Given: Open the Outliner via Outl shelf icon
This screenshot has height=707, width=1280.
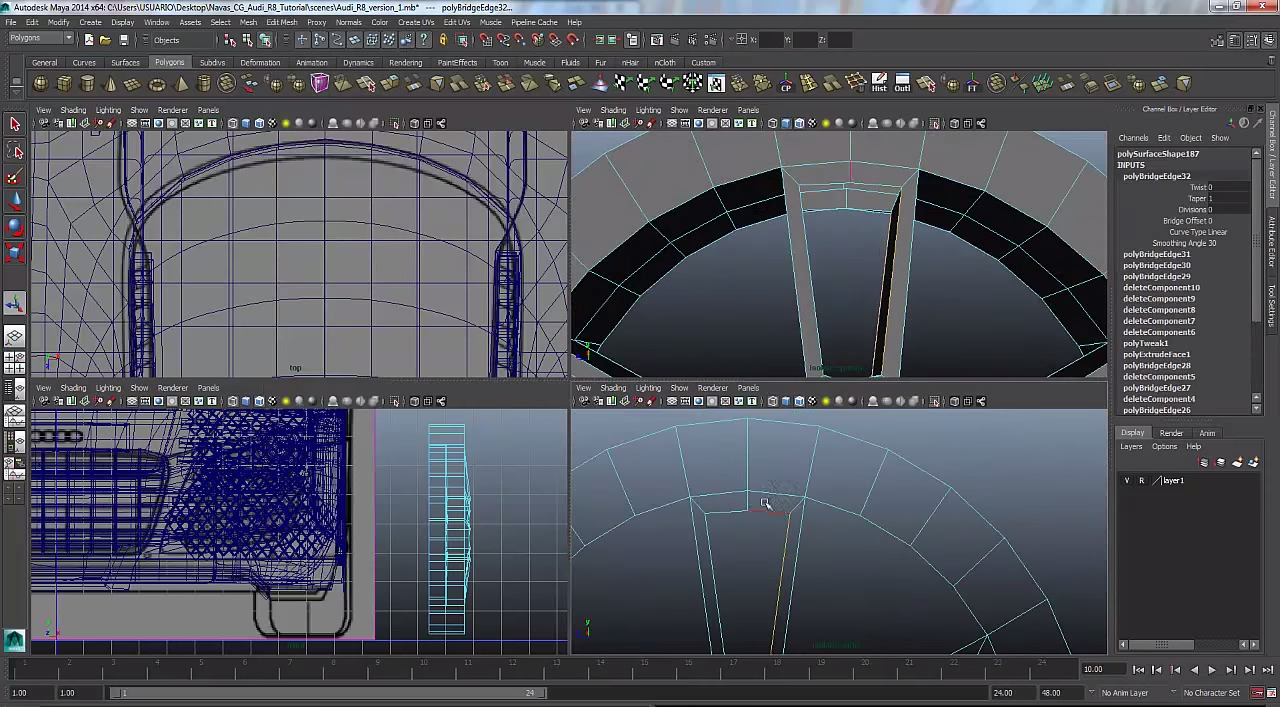Looking at the screenshot, I should 902,84.
